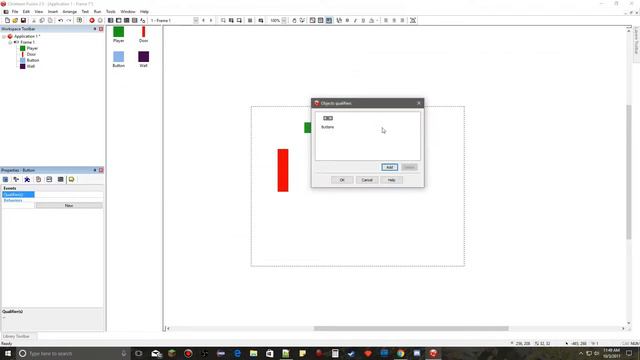Redo the last action in toolbar
Image resolution: width=640 pixels, height=360 pixels.
coord(69,20)
